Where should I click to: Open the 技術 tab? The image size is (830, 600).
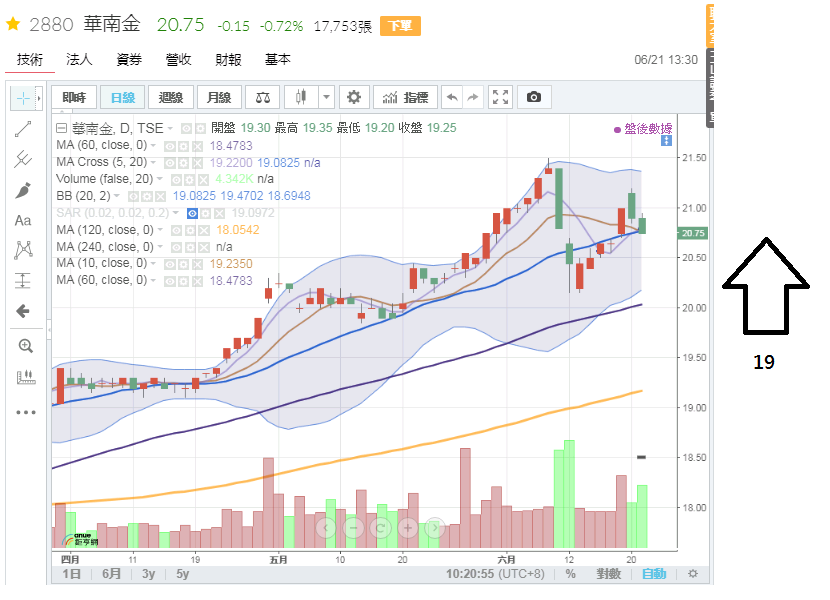point(30,60)
